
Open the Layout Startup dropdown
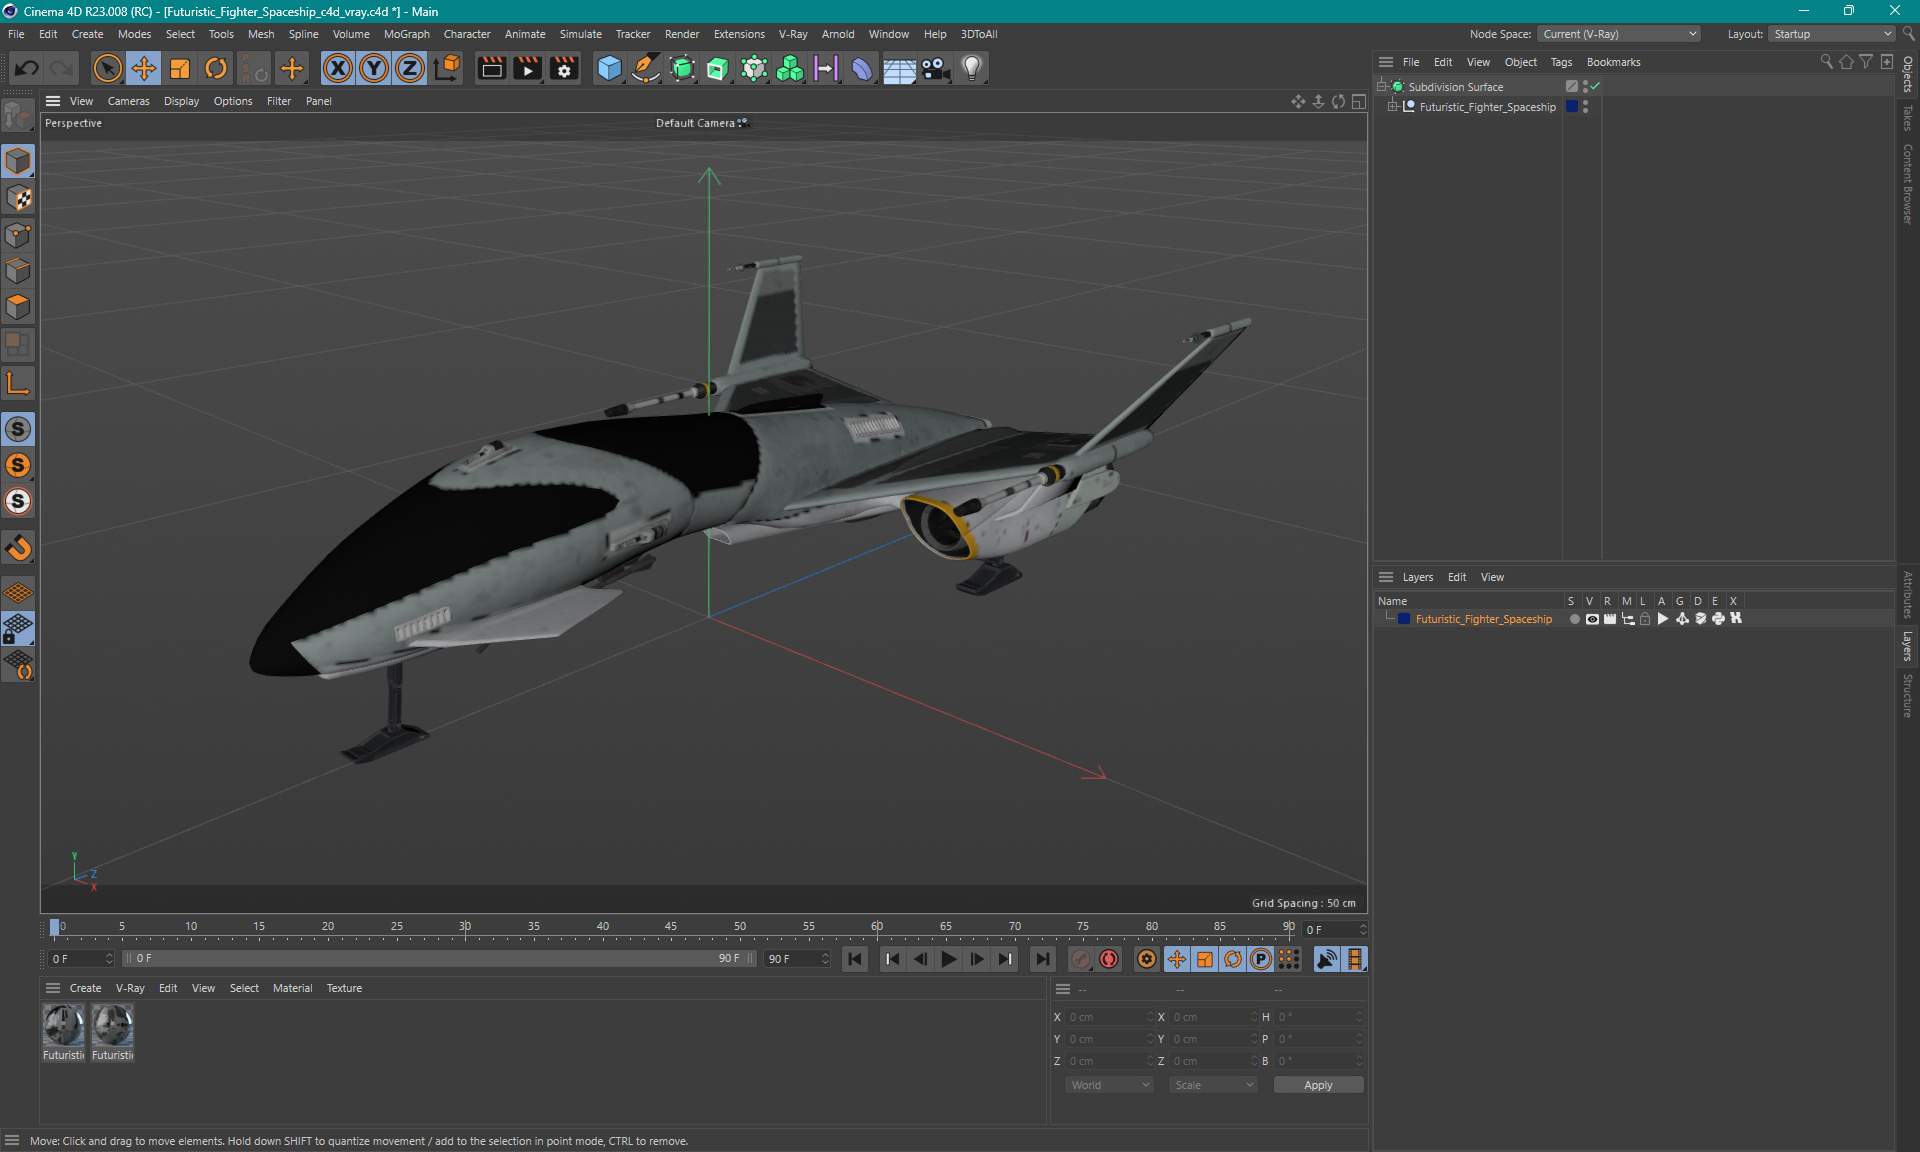point(1831,34)
